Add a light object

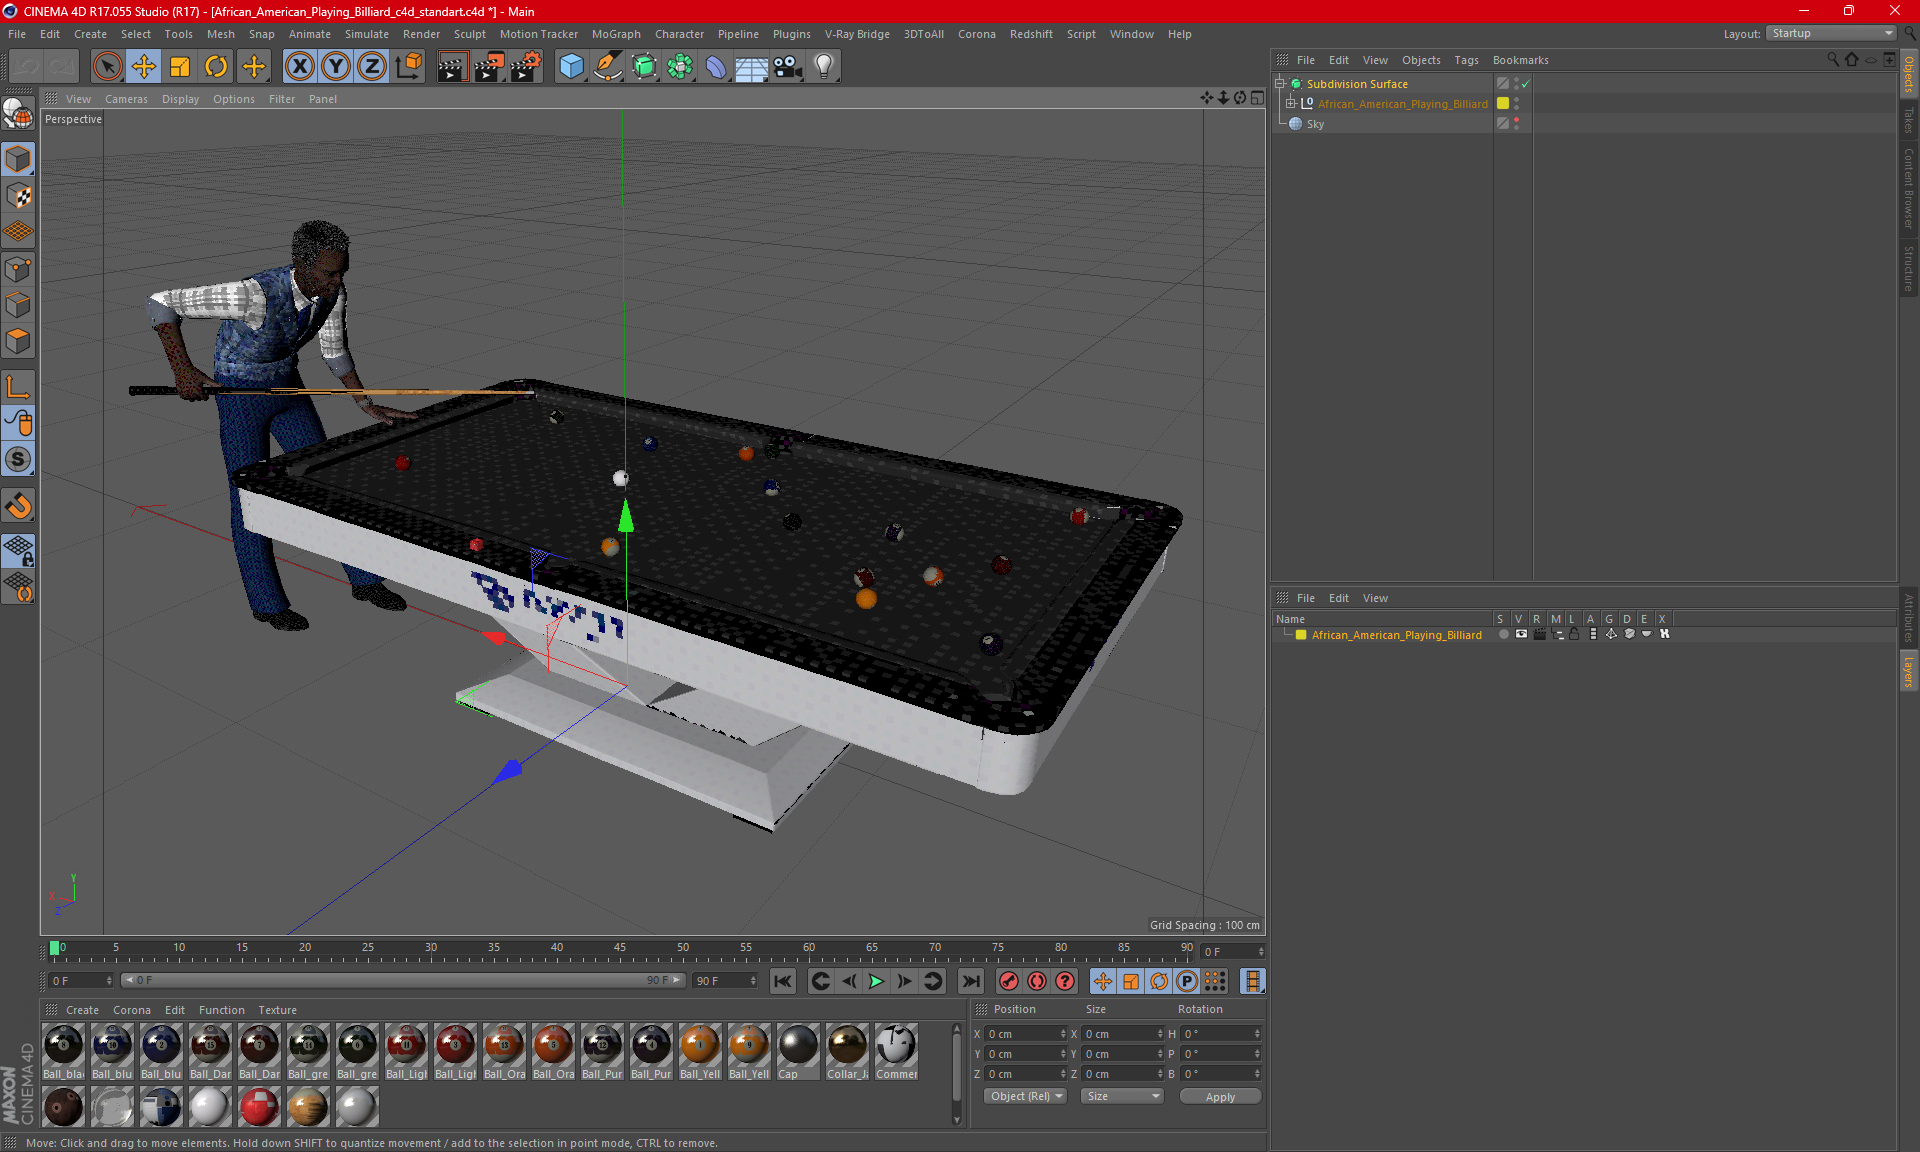824,67
